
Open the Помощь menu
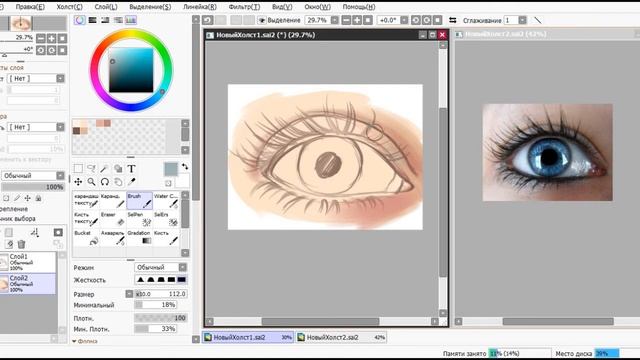pyautogui.click(x=359, y=7)
